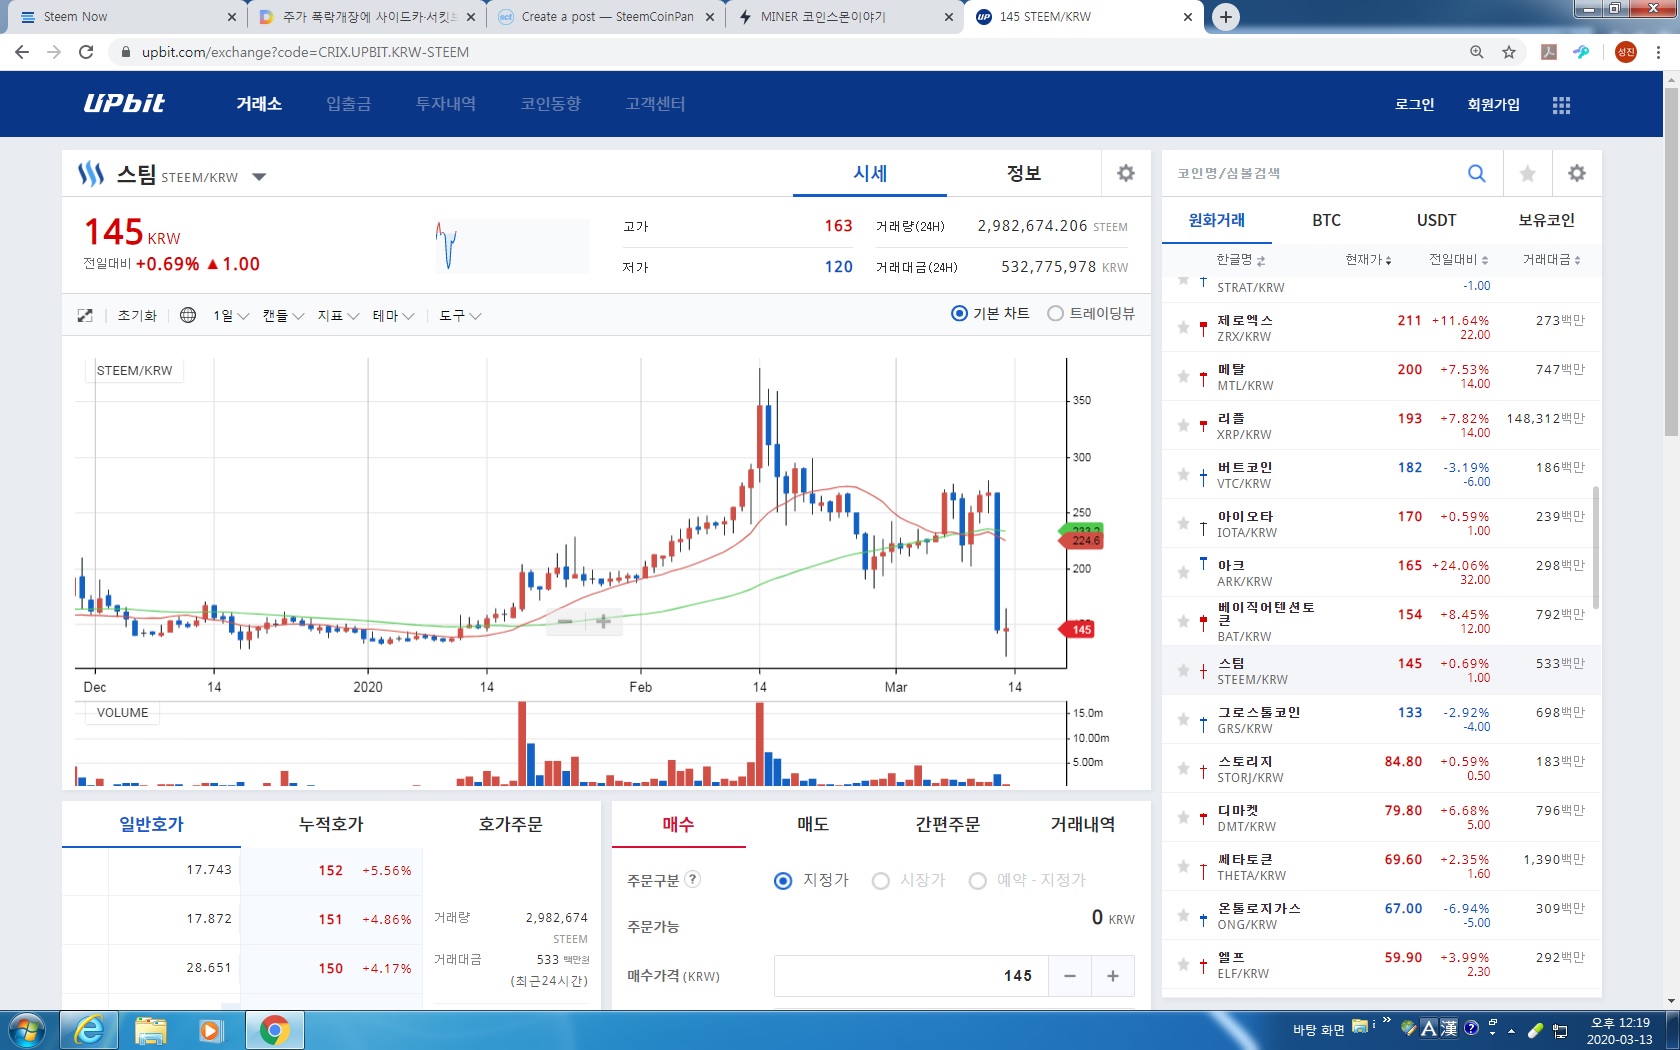Switch to the 누적호가 tab
The width and height of the screenshot is (1680, 1050).
331,824
